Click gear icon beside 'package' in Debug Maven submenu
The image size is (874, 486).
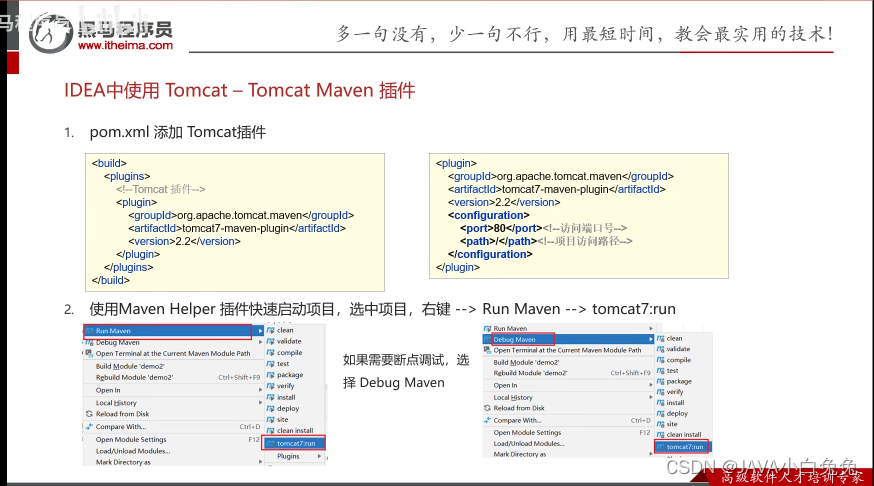pyautogui.click(x=661, y=381)
